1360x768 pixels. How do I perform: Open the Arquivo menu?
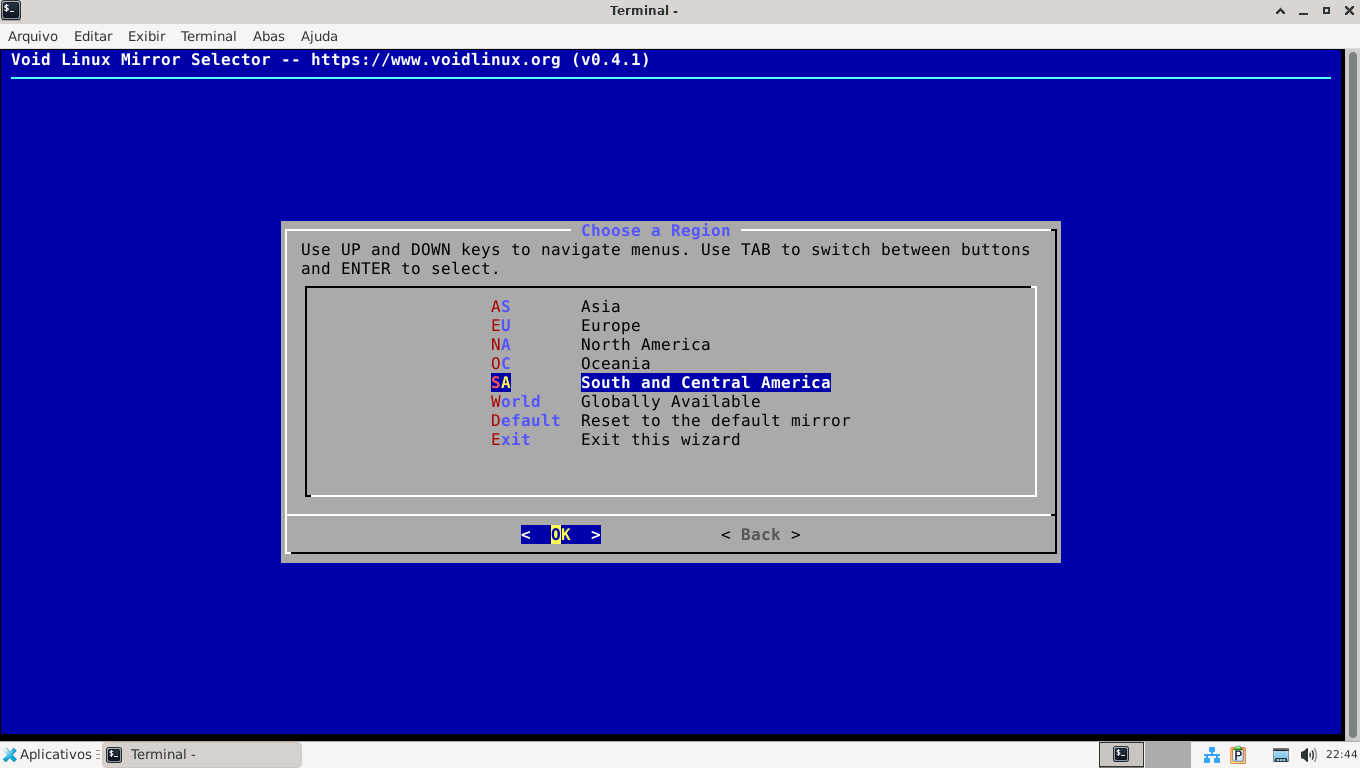33,36
